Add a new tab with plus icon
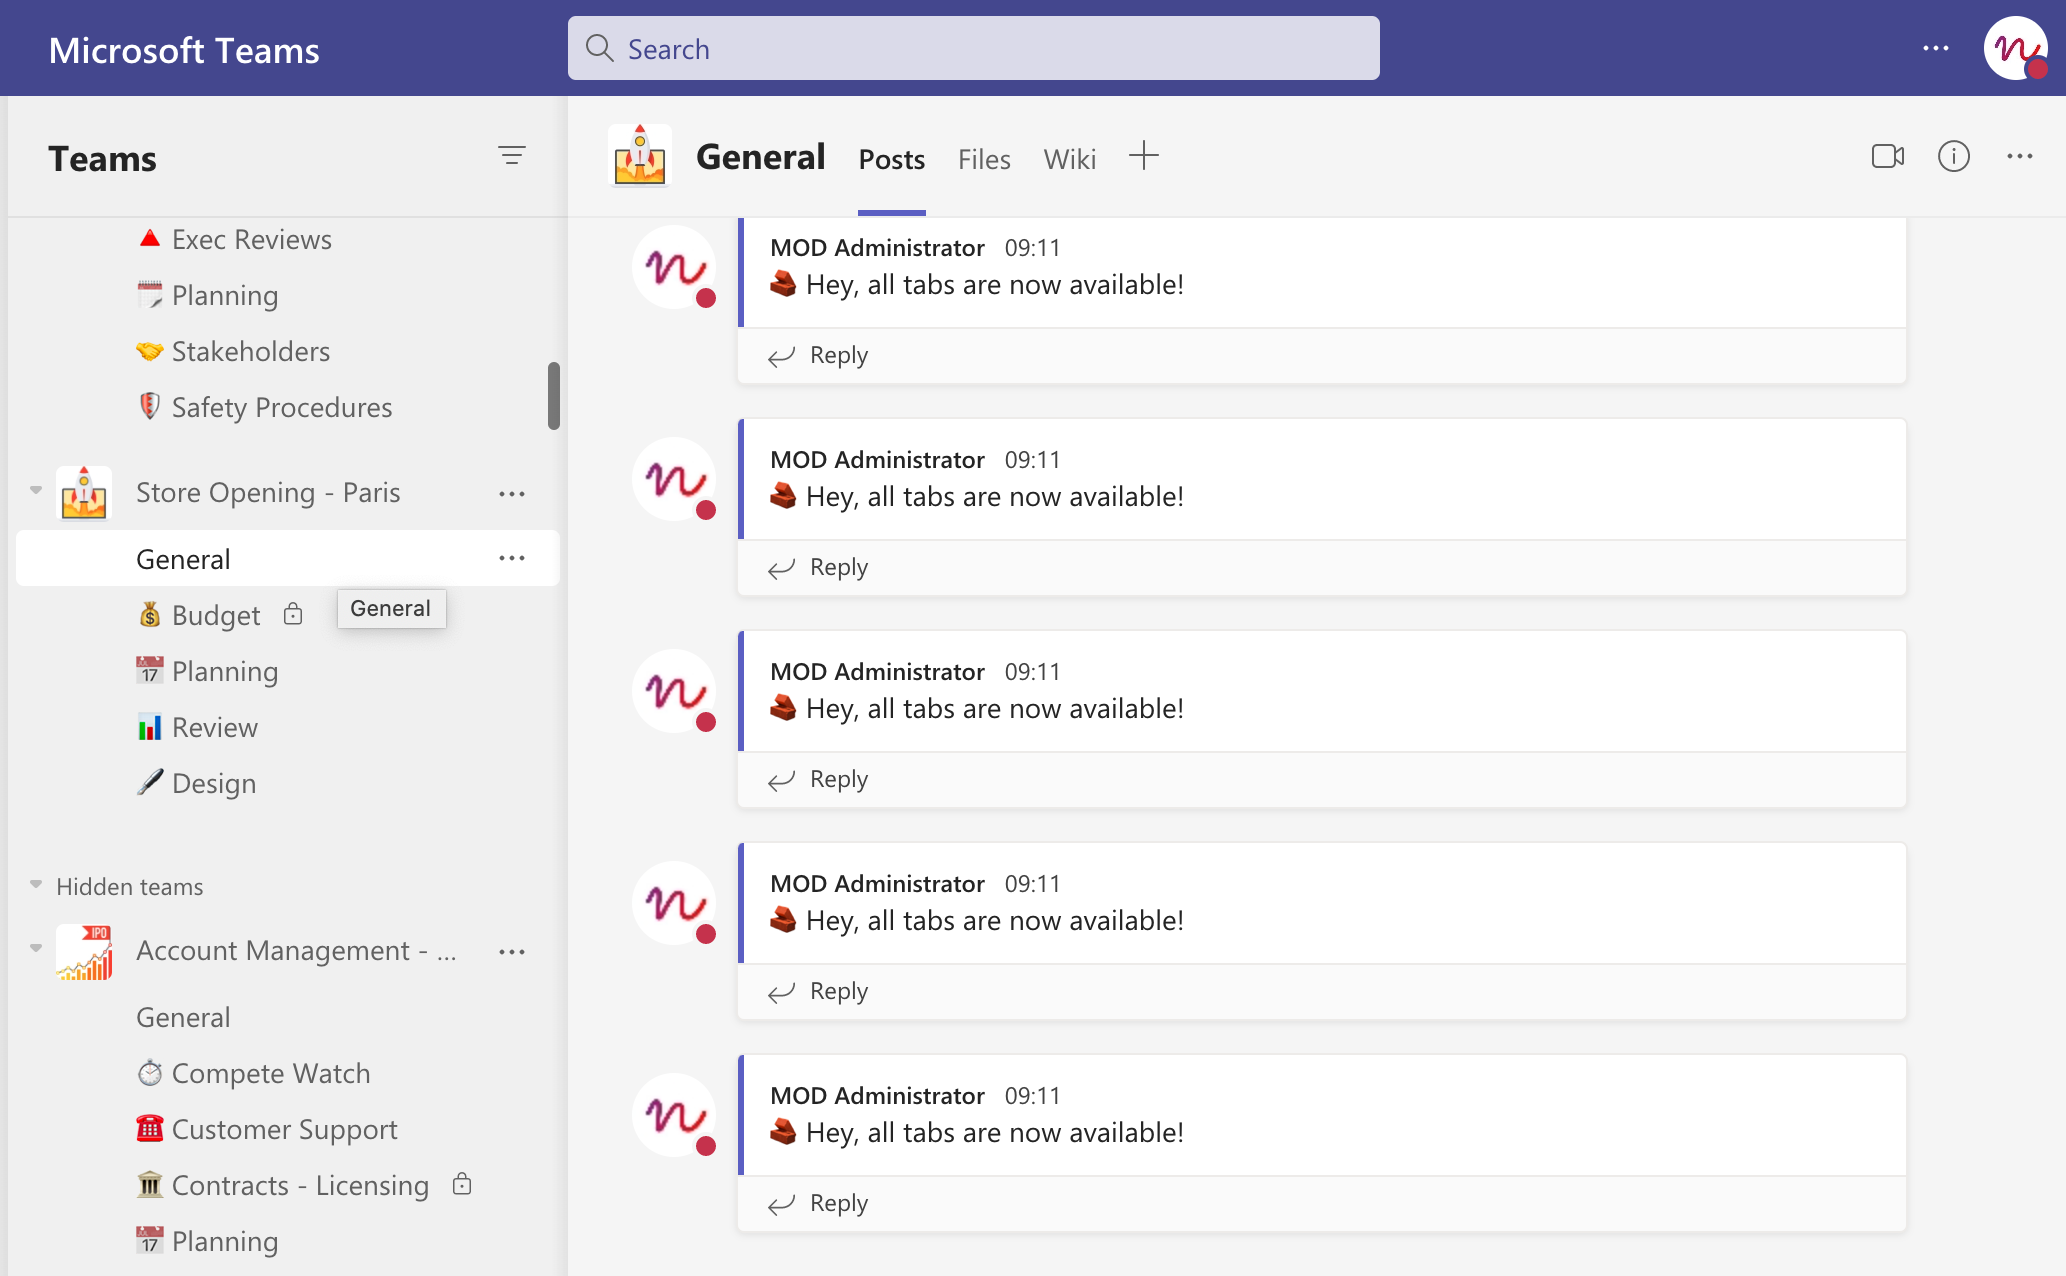This screenshot has width=2066, height=1276. 1143,156
